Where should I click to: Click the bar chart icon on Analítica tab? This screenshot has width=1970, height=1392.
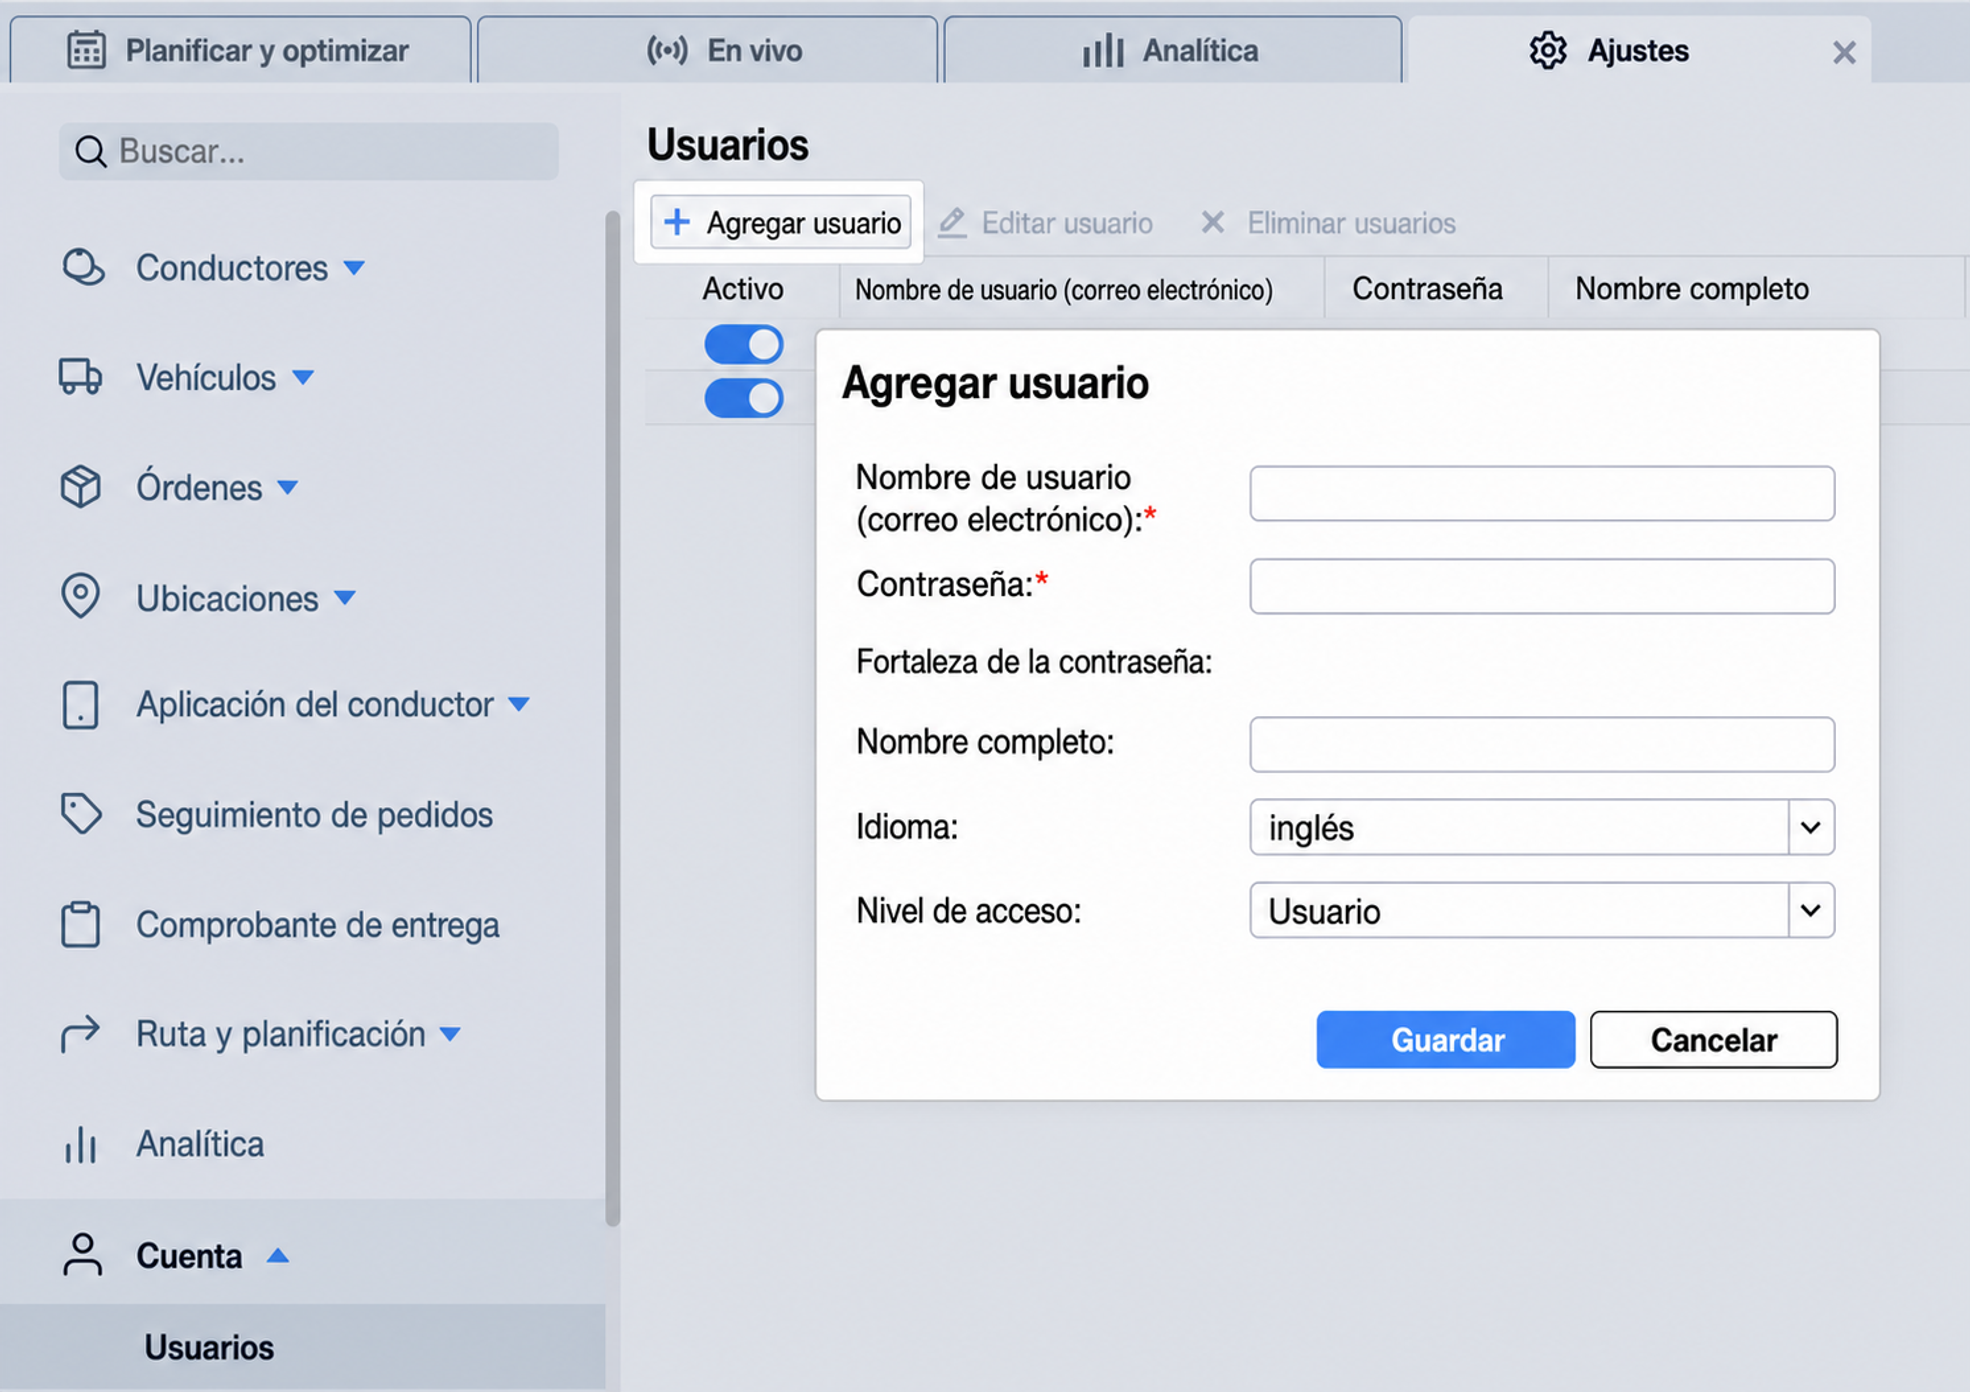pos(1103,50)
